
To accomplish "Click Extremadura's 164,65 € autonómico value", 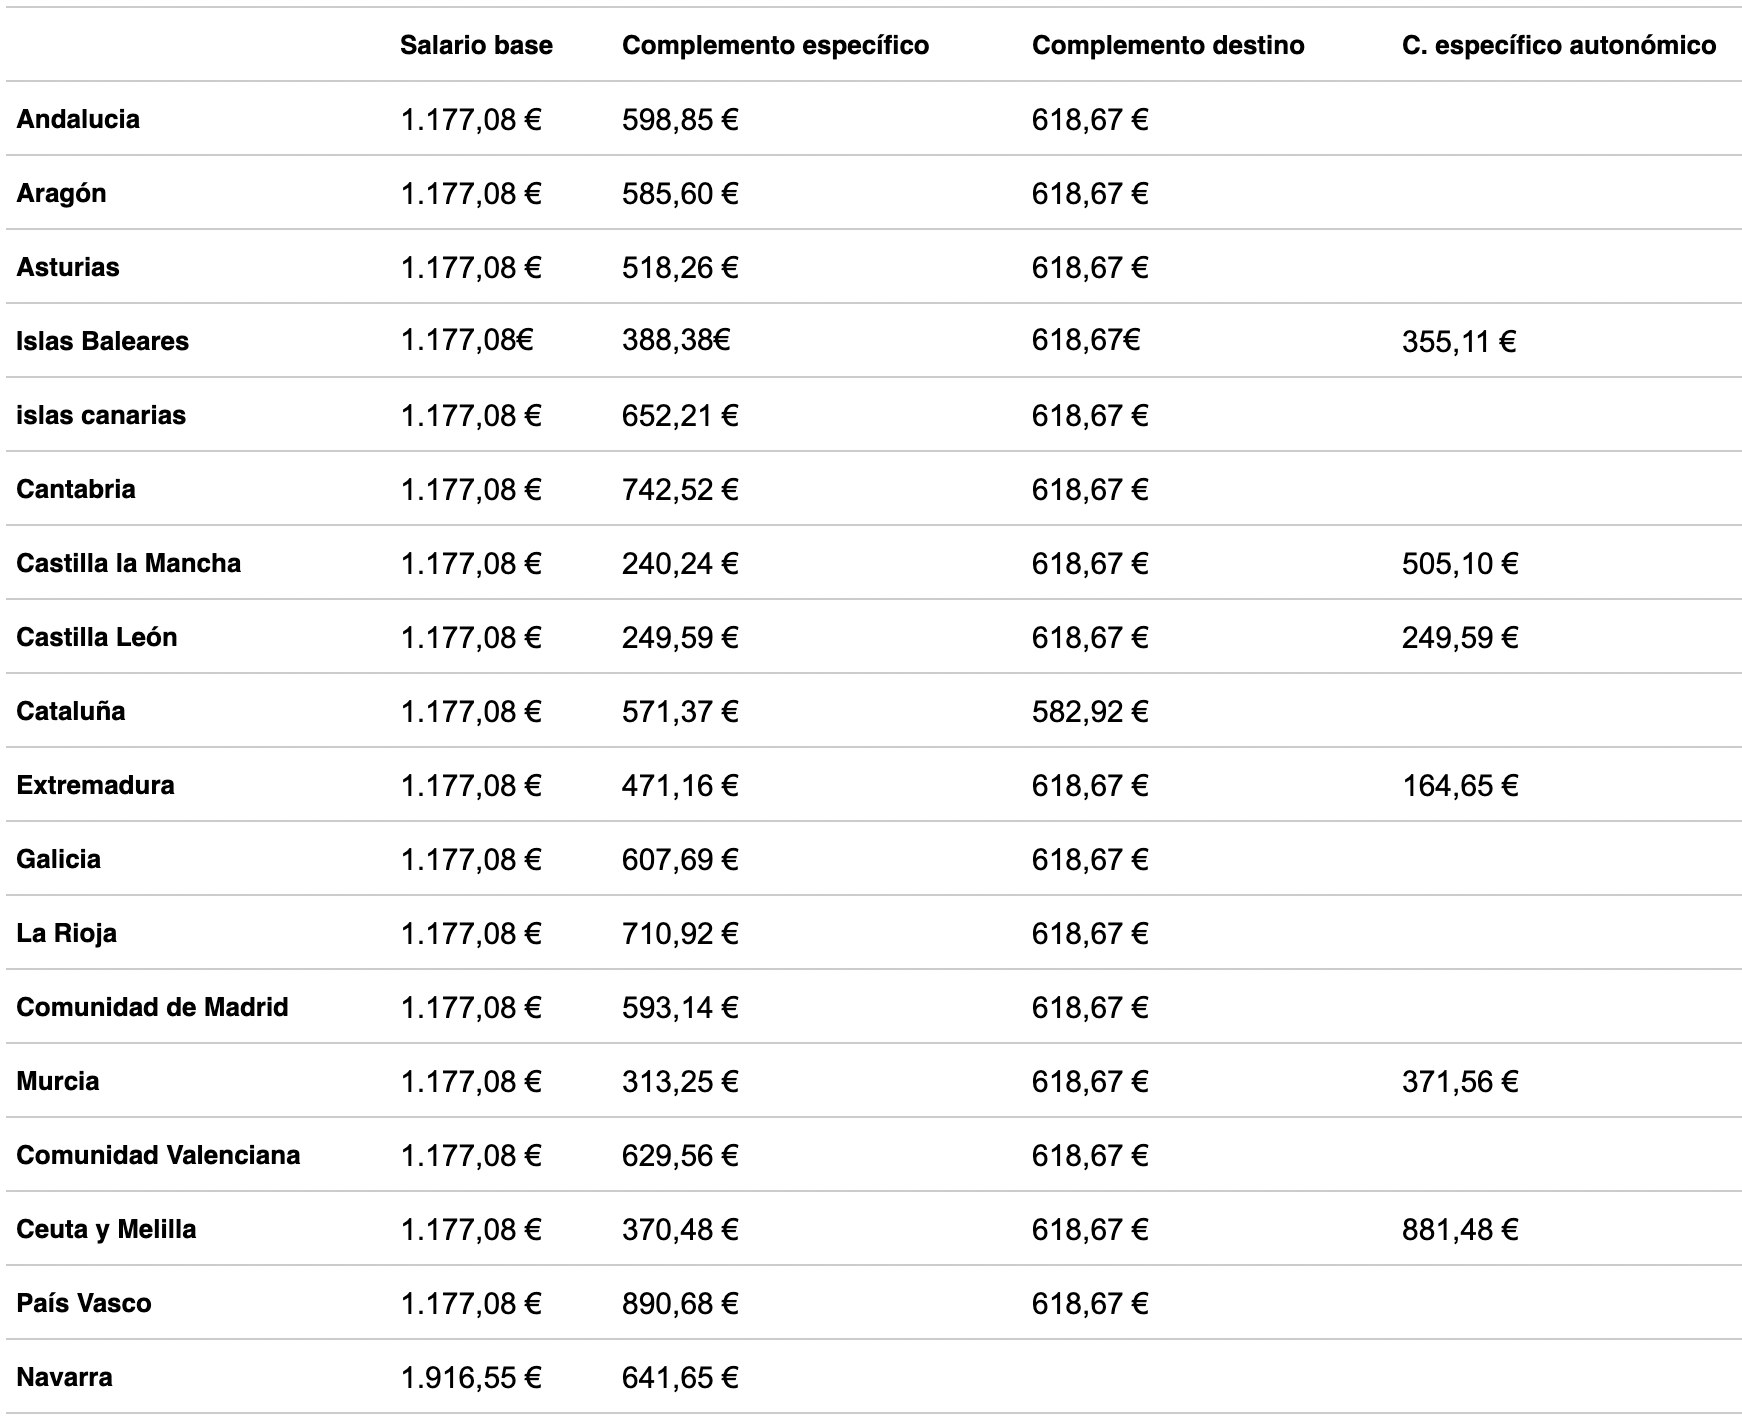I will pyautogui.click(x=1460, y=785).
